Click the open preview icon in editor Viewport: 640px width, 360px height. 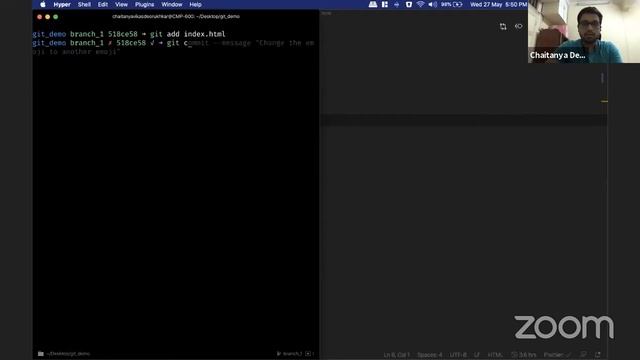[518, 27]
